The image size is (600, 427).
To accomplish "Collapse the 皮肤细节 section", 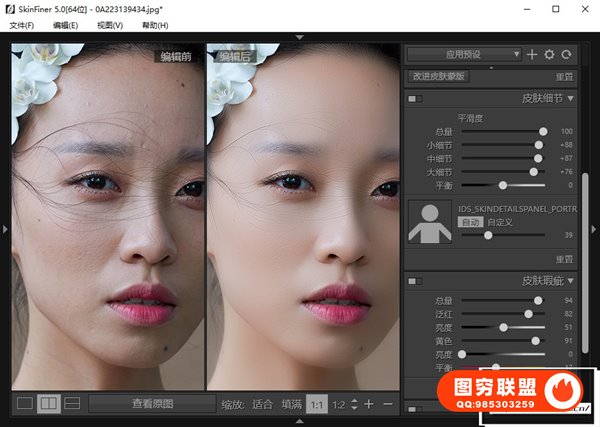I will (573, 99).
